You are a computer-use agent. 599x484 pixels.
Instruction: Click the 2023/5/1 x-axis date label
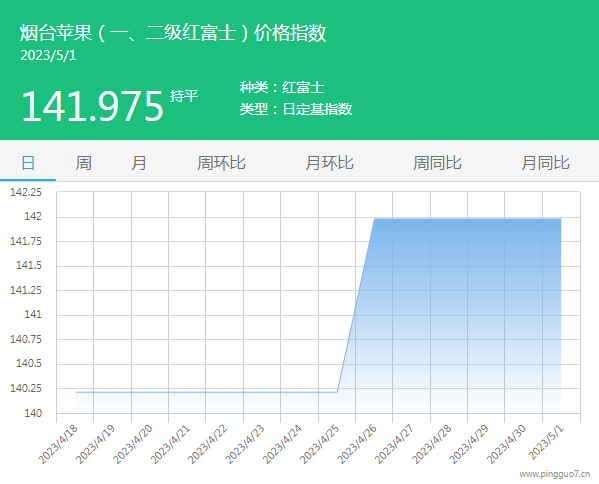(546, 443)
